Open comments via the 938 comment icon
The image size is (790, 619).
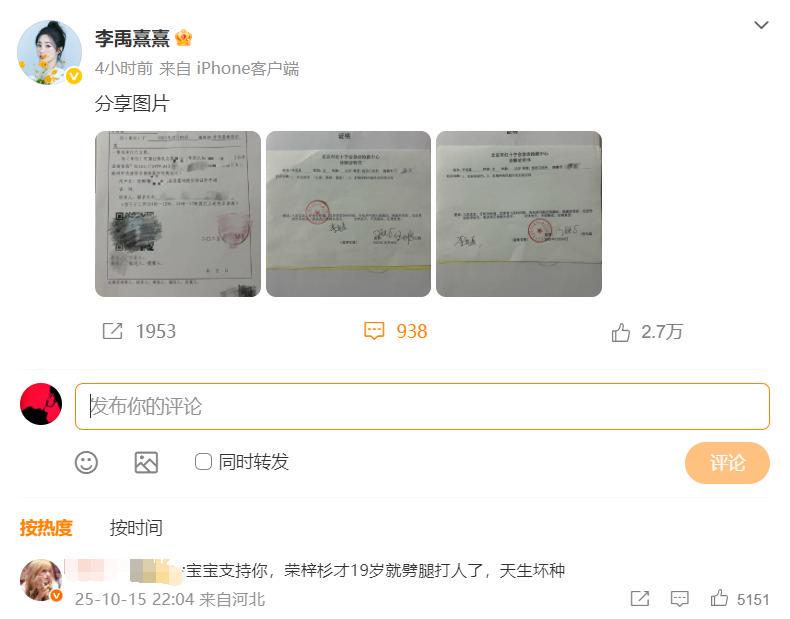coord(374,331)
